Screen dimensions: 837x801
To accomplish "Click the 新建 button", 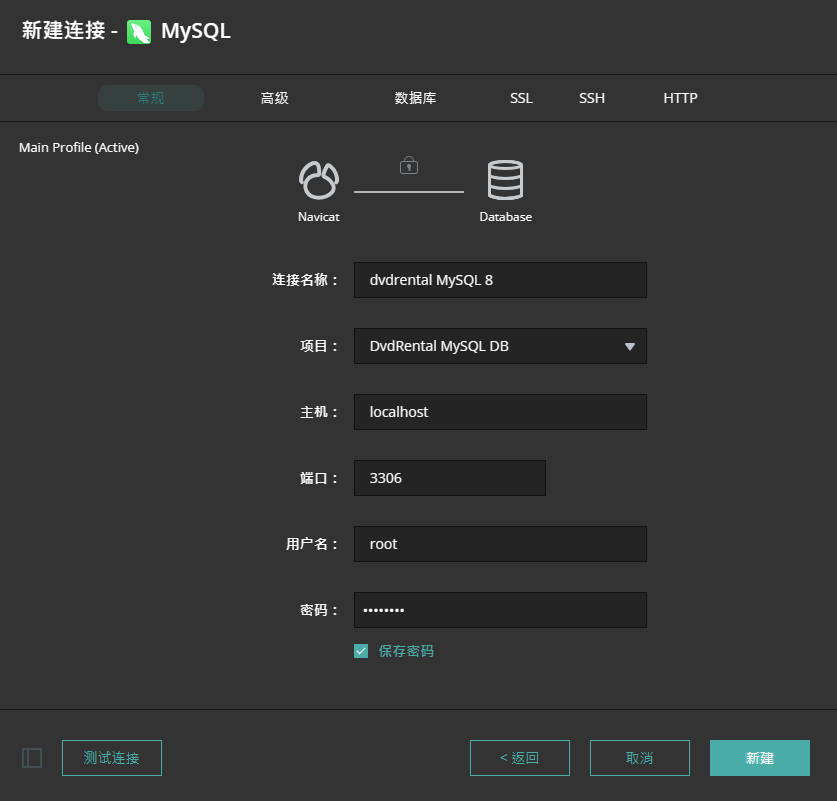I will tap(760, 758).
